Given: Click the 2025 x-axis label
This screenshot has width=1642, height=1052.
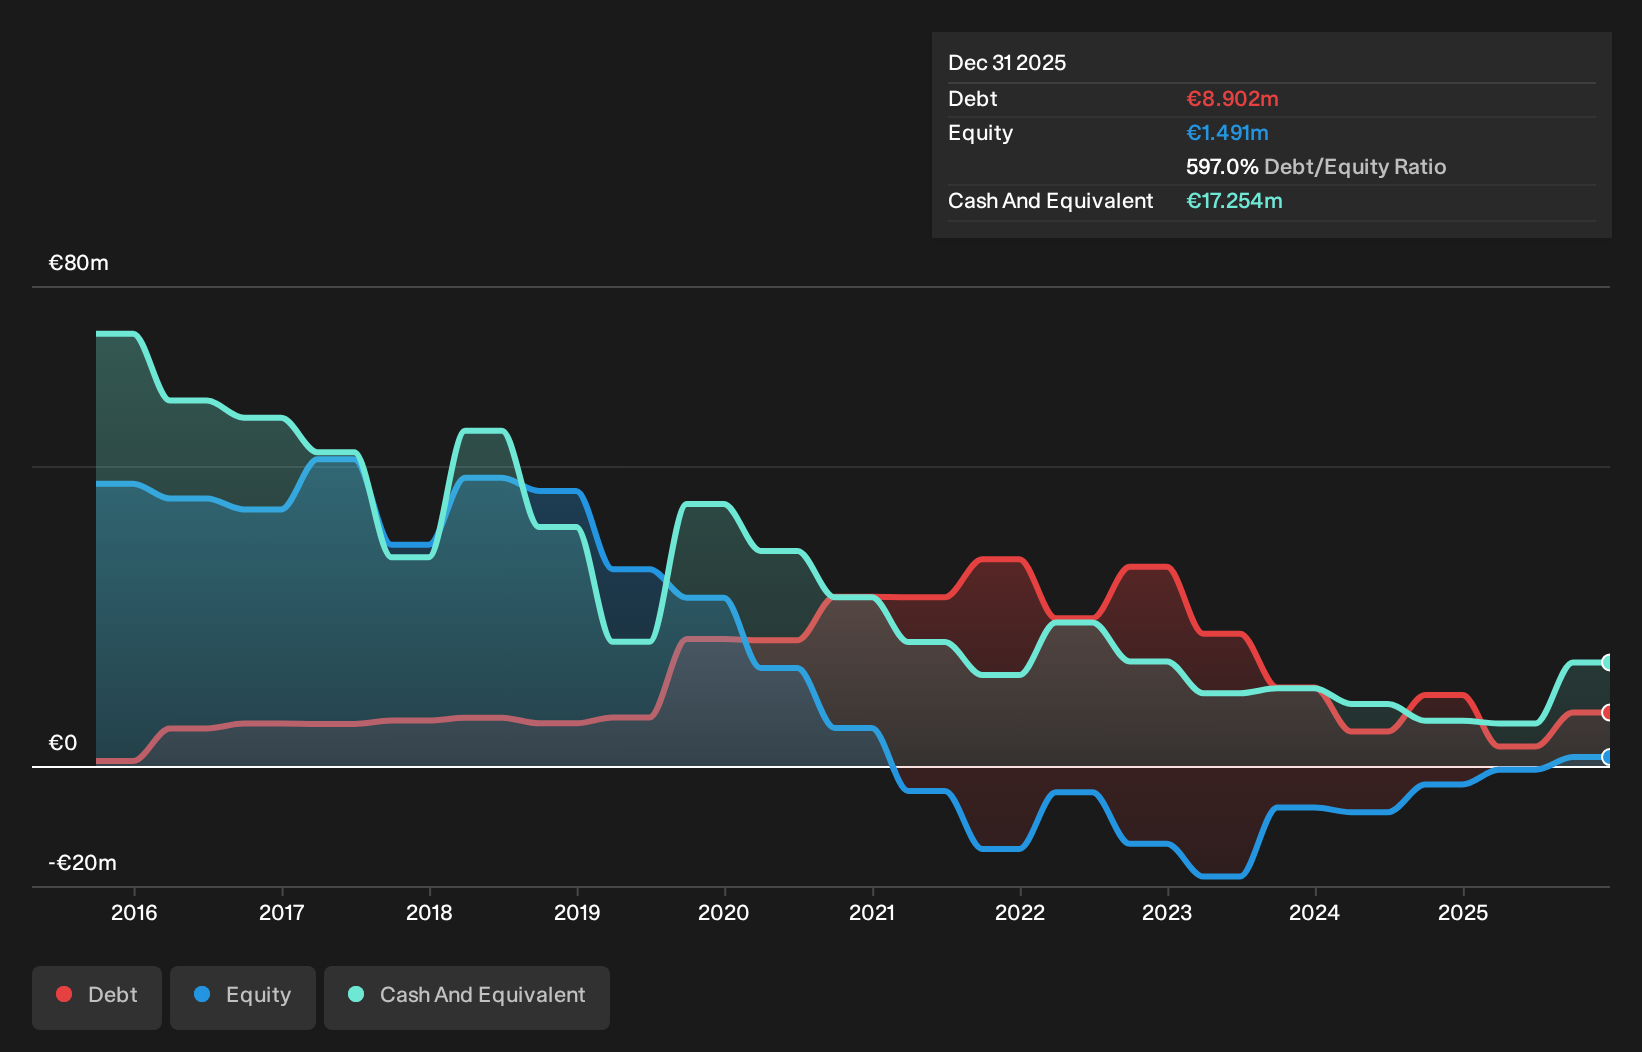Looking at the screenshot, I should click(1463, 912).
